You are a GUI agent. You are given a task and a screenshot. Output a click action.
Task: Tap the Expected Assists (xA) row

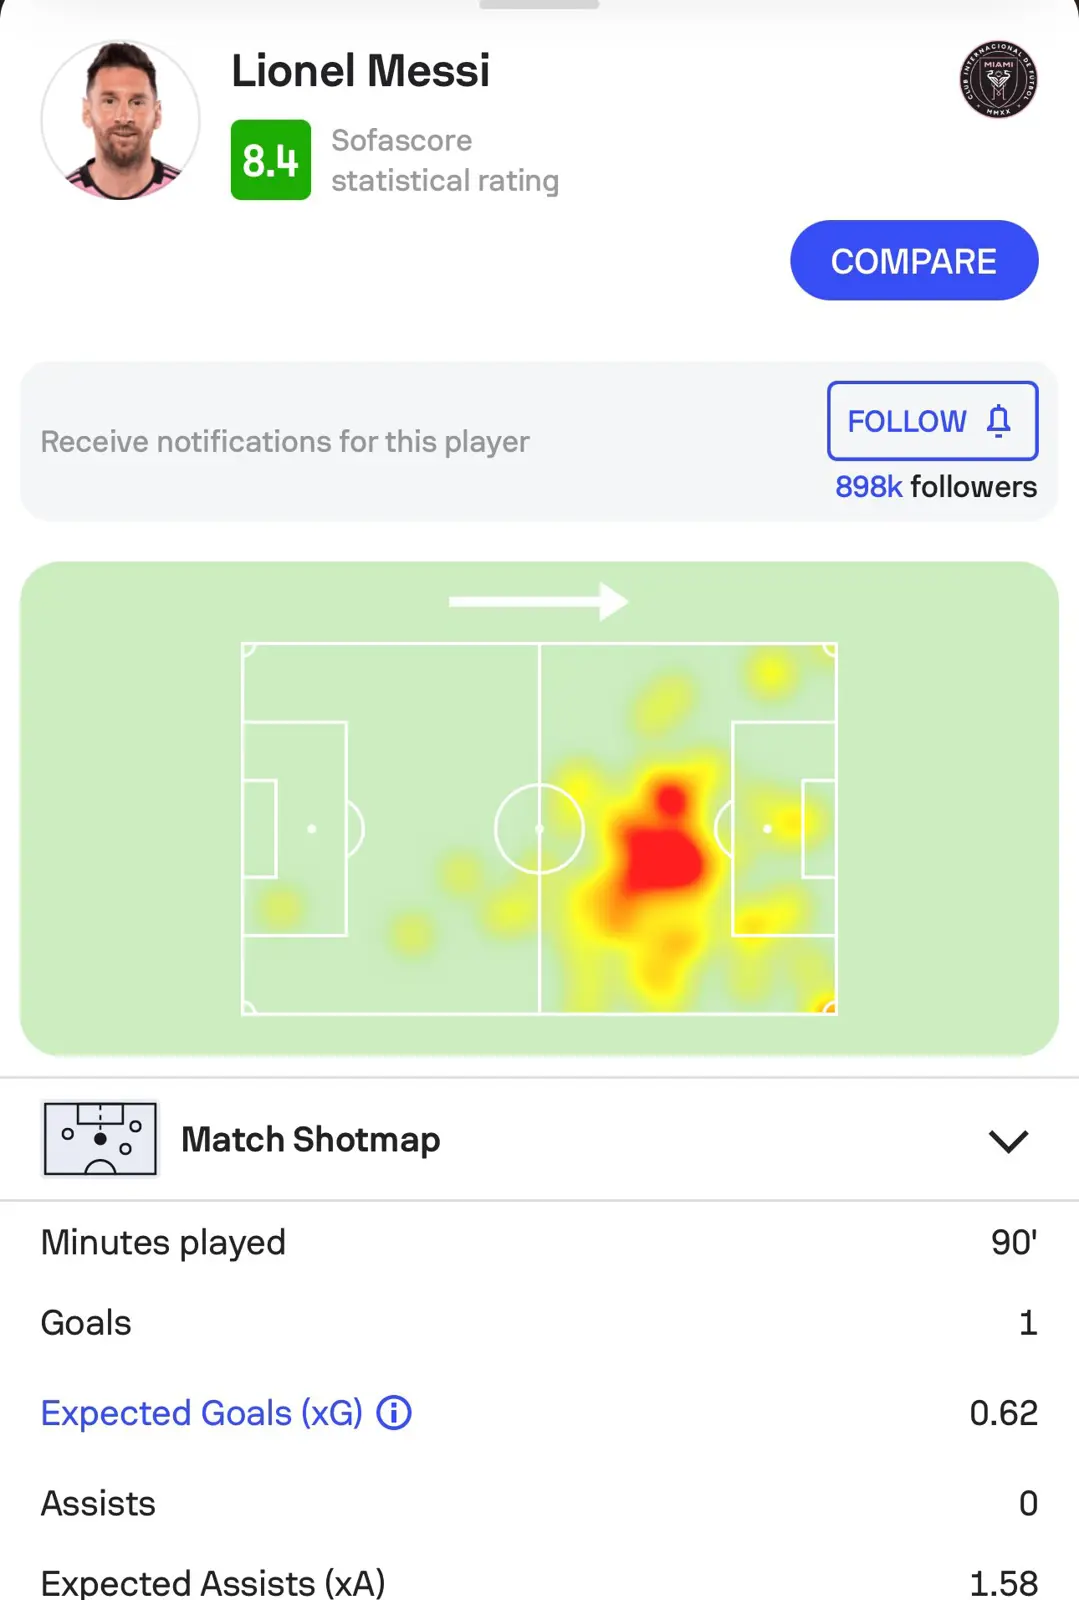539,1582
